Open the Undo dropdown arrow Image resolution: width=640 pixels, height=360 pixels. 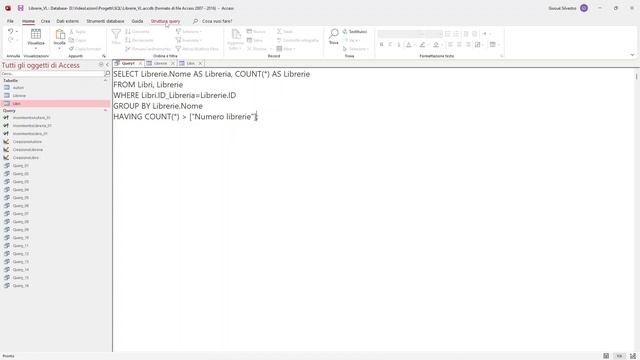coord(17,31)
